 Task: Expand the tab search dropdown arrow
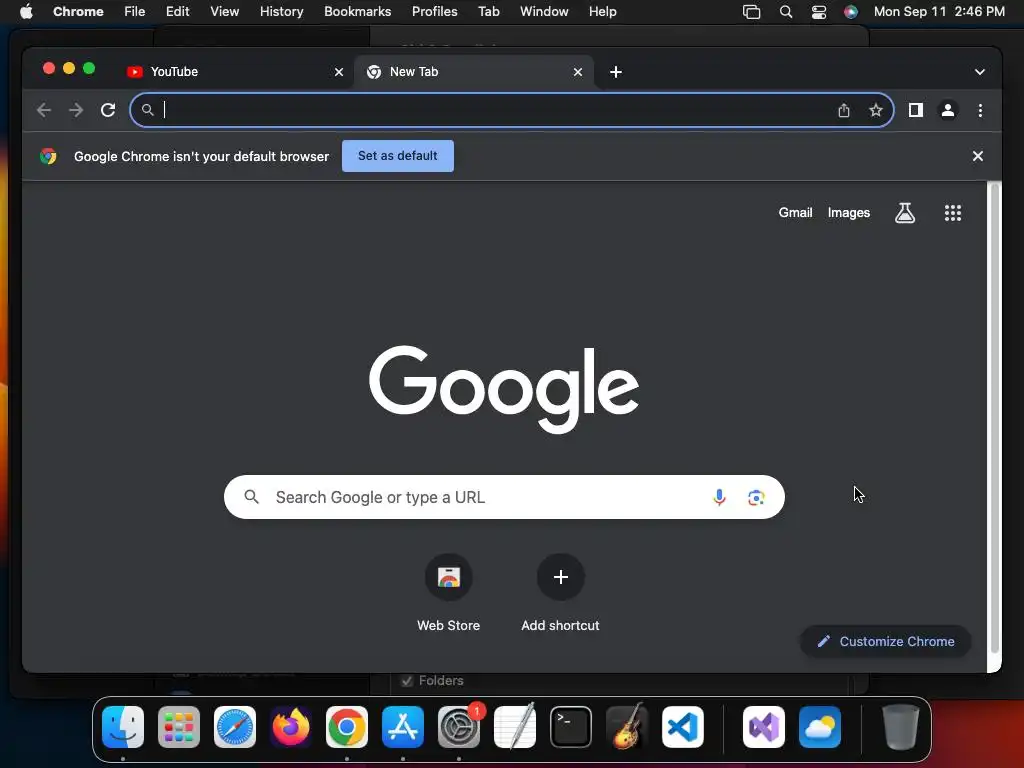pos(980,72)
